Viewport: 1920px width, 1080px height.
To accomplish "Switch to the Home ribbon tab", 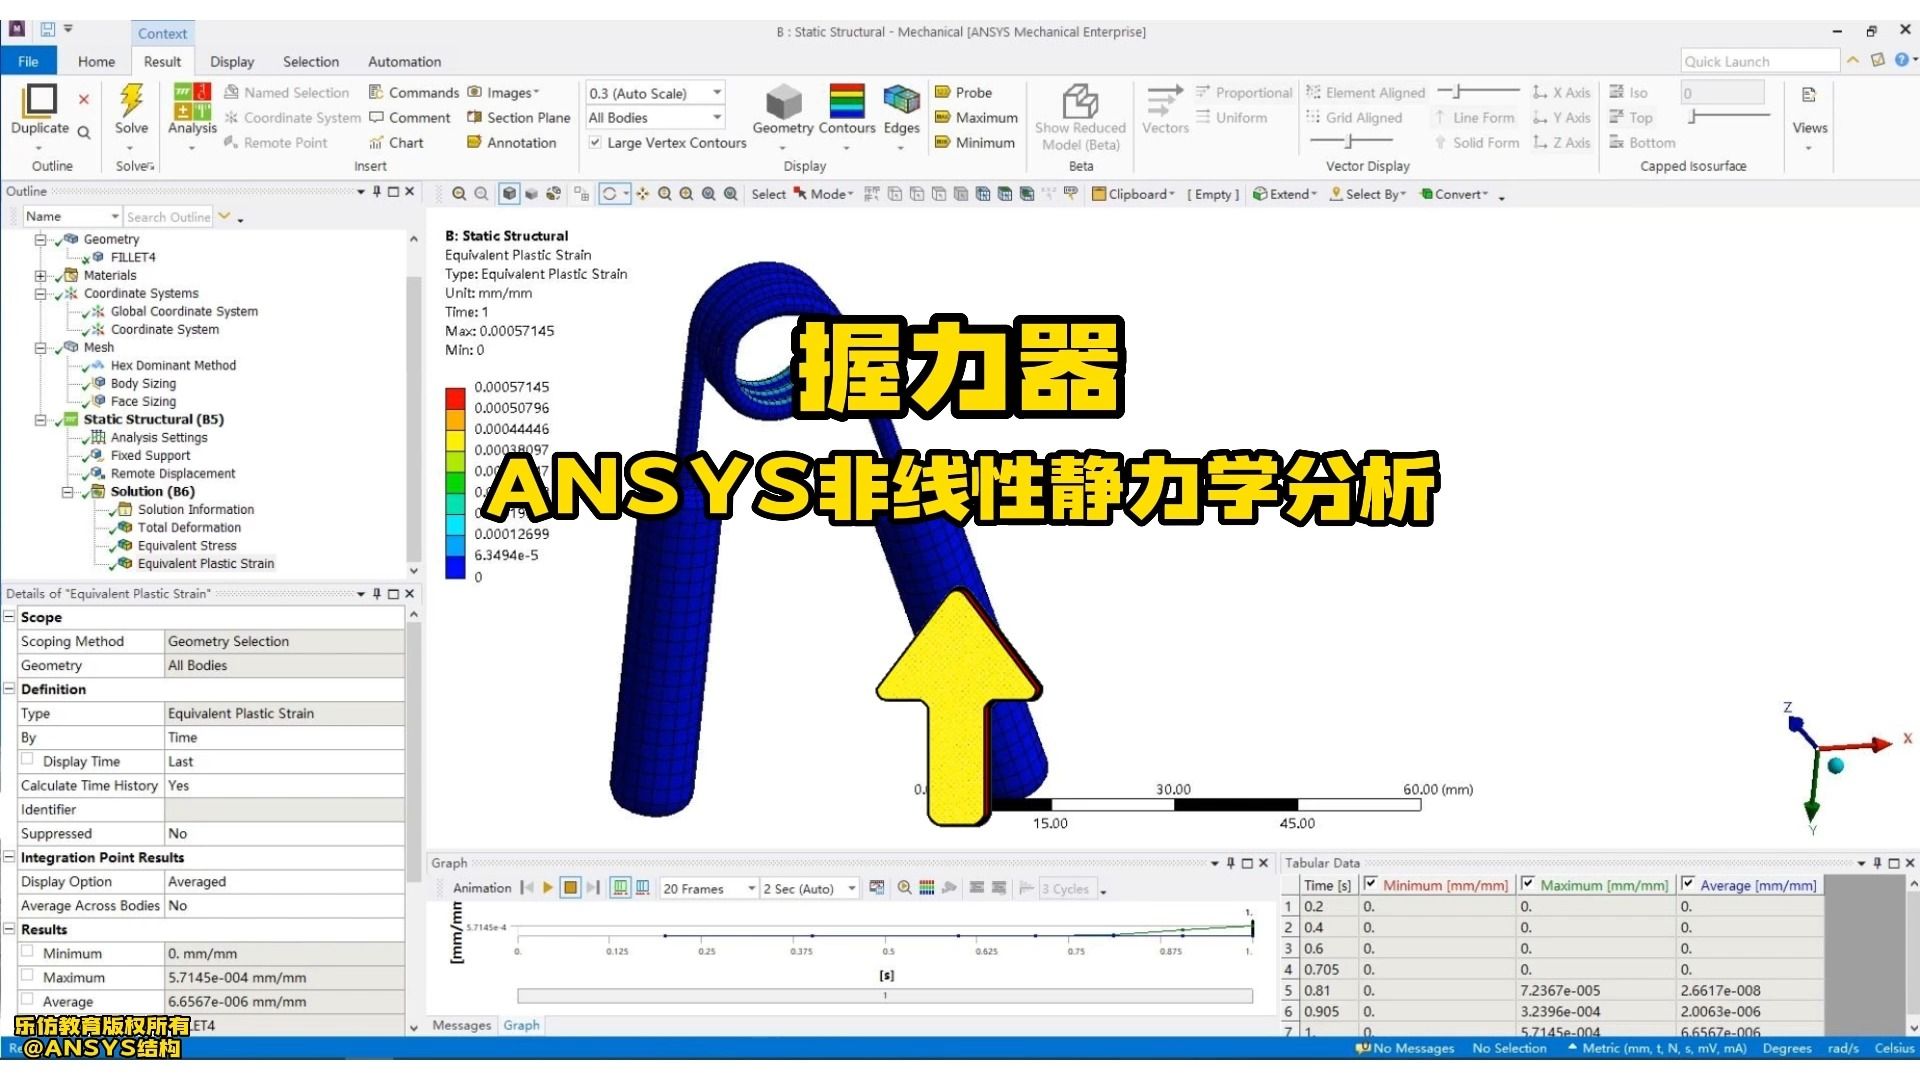I will (96, 61).
